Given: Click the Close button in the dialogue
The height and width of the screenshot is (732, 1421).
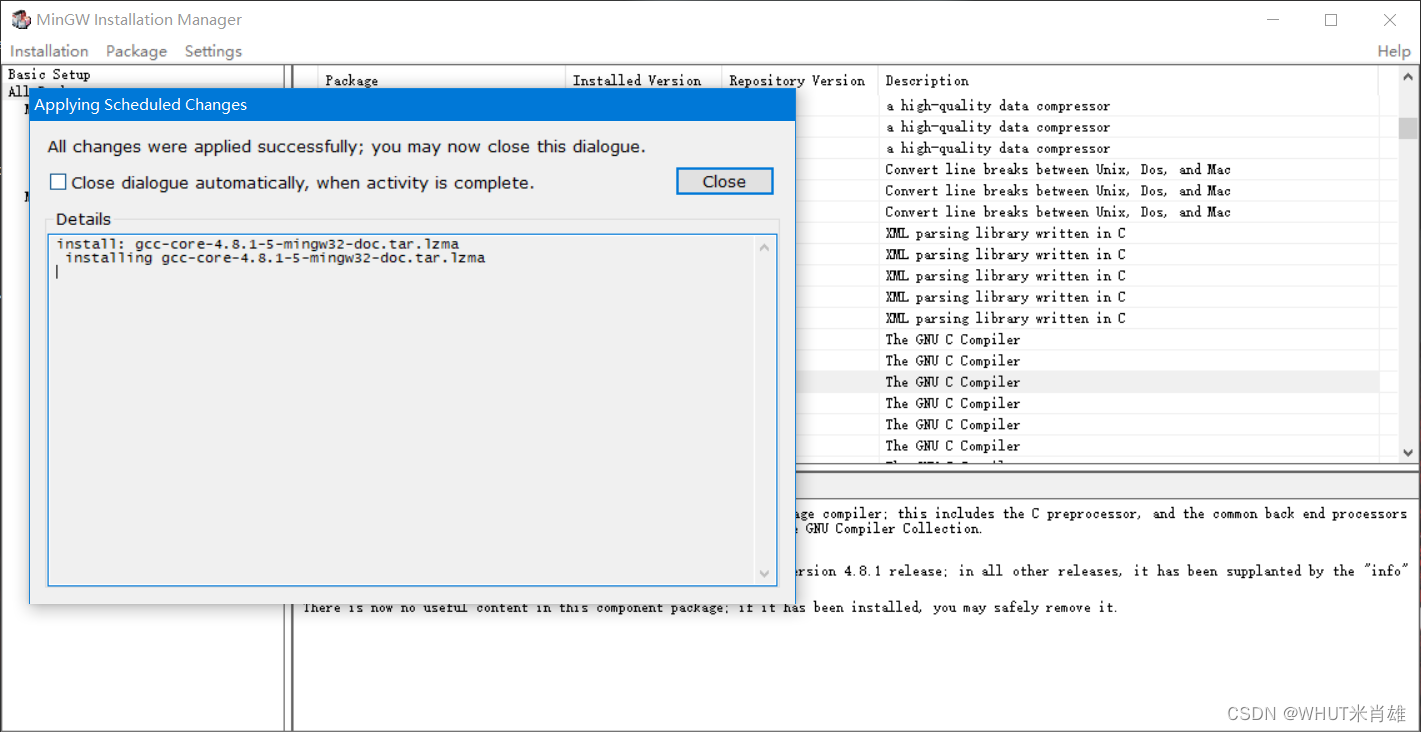Looking at the screenshot, I should coord(724,181).
